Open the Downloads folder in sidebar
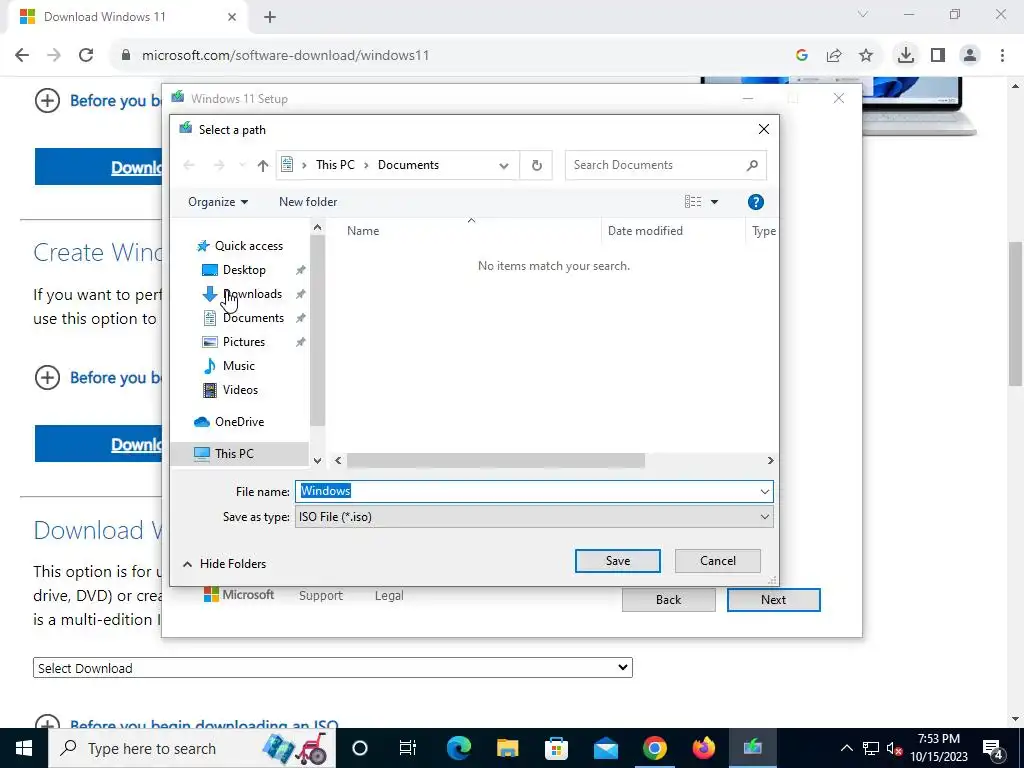The height and width of the screenshot is (768, 1024). pyautogui.click(x=252, y=294)
